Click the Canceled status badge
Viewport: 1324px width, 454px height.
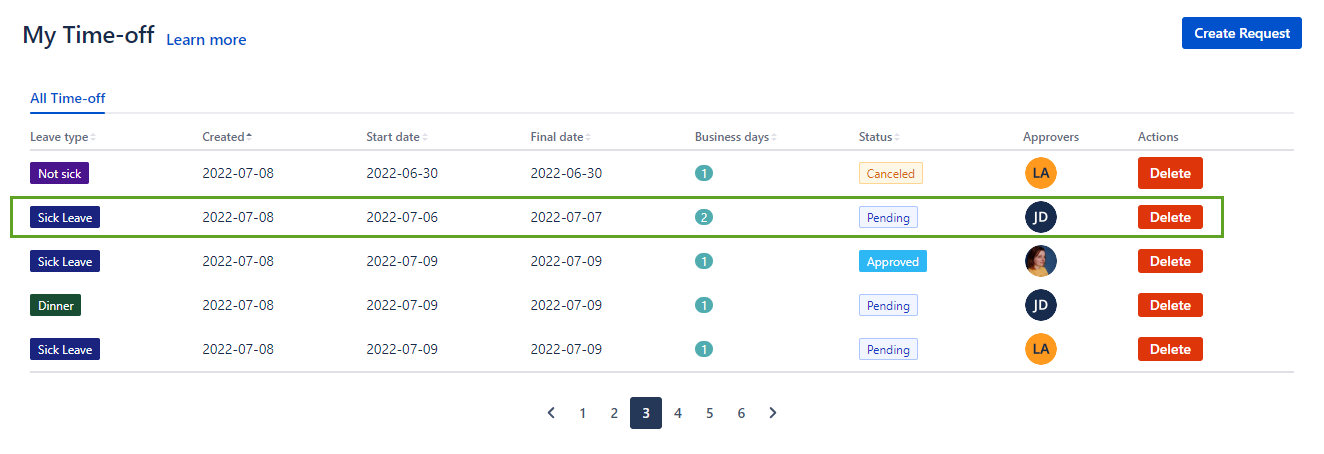890,173
